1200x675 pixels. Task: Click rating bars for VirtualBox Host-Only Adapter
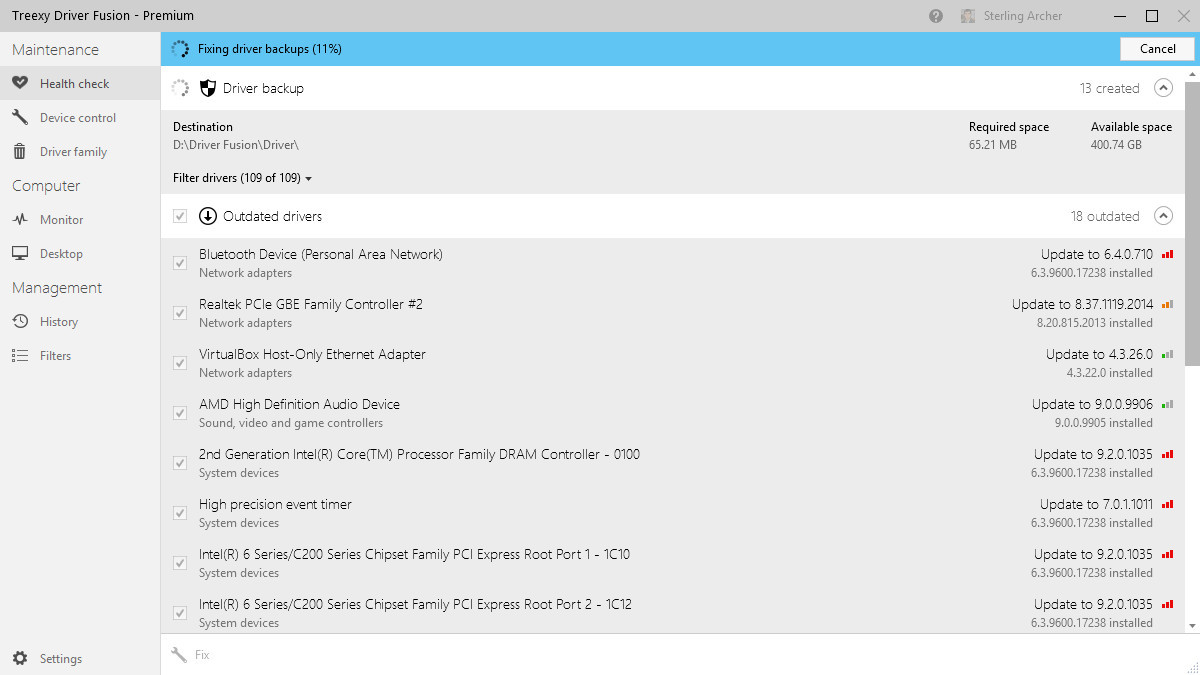pos(1168,354)
